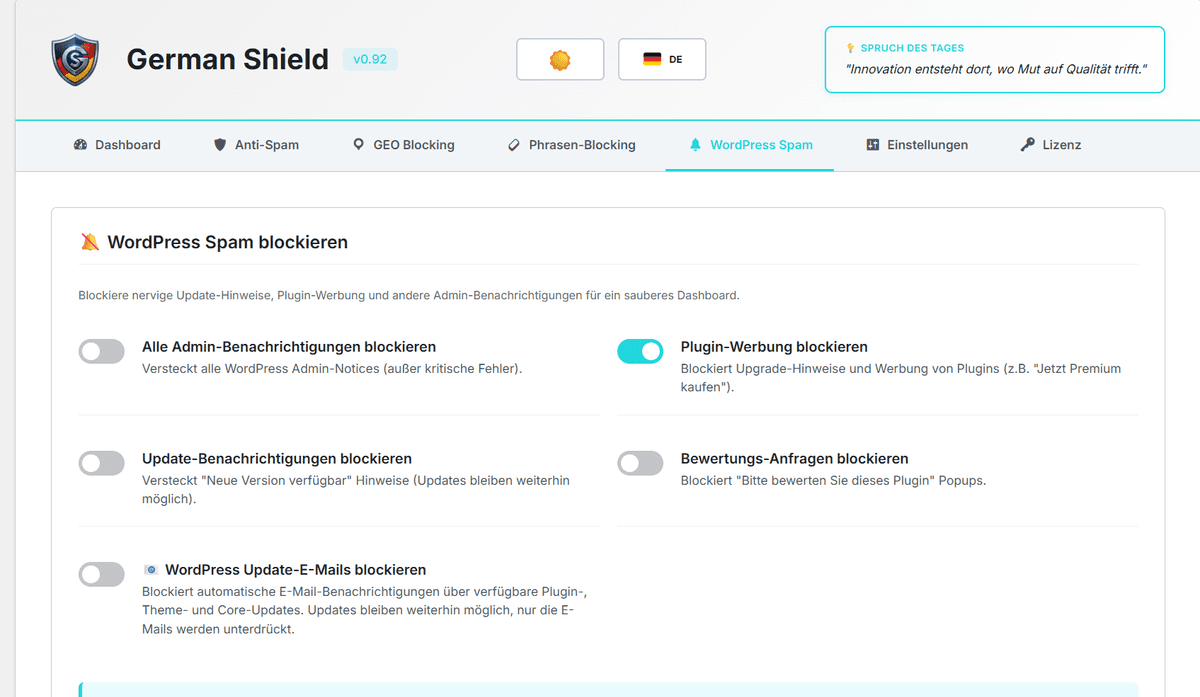Enable Alle Admin-Benachrichtigungen blockieren

tap(101, 351)
